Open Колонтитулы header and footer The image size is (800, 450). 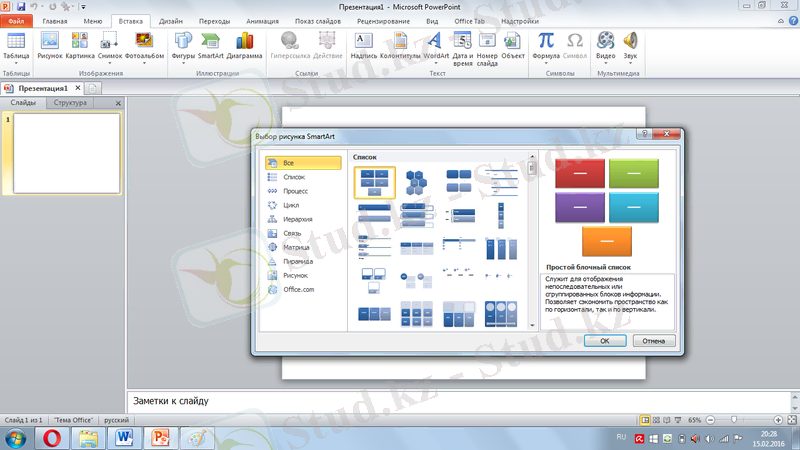coord(400,45)
